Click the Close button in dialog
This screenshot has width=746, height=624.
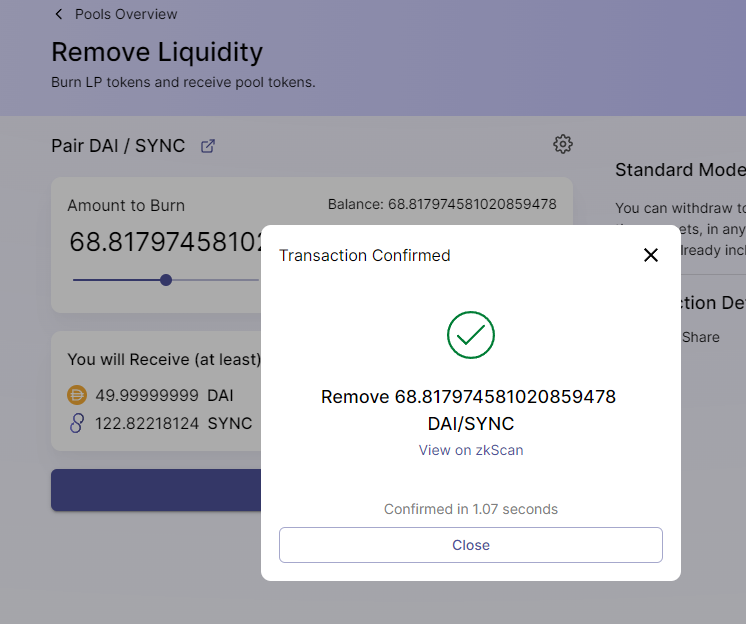tap(471, 545)
